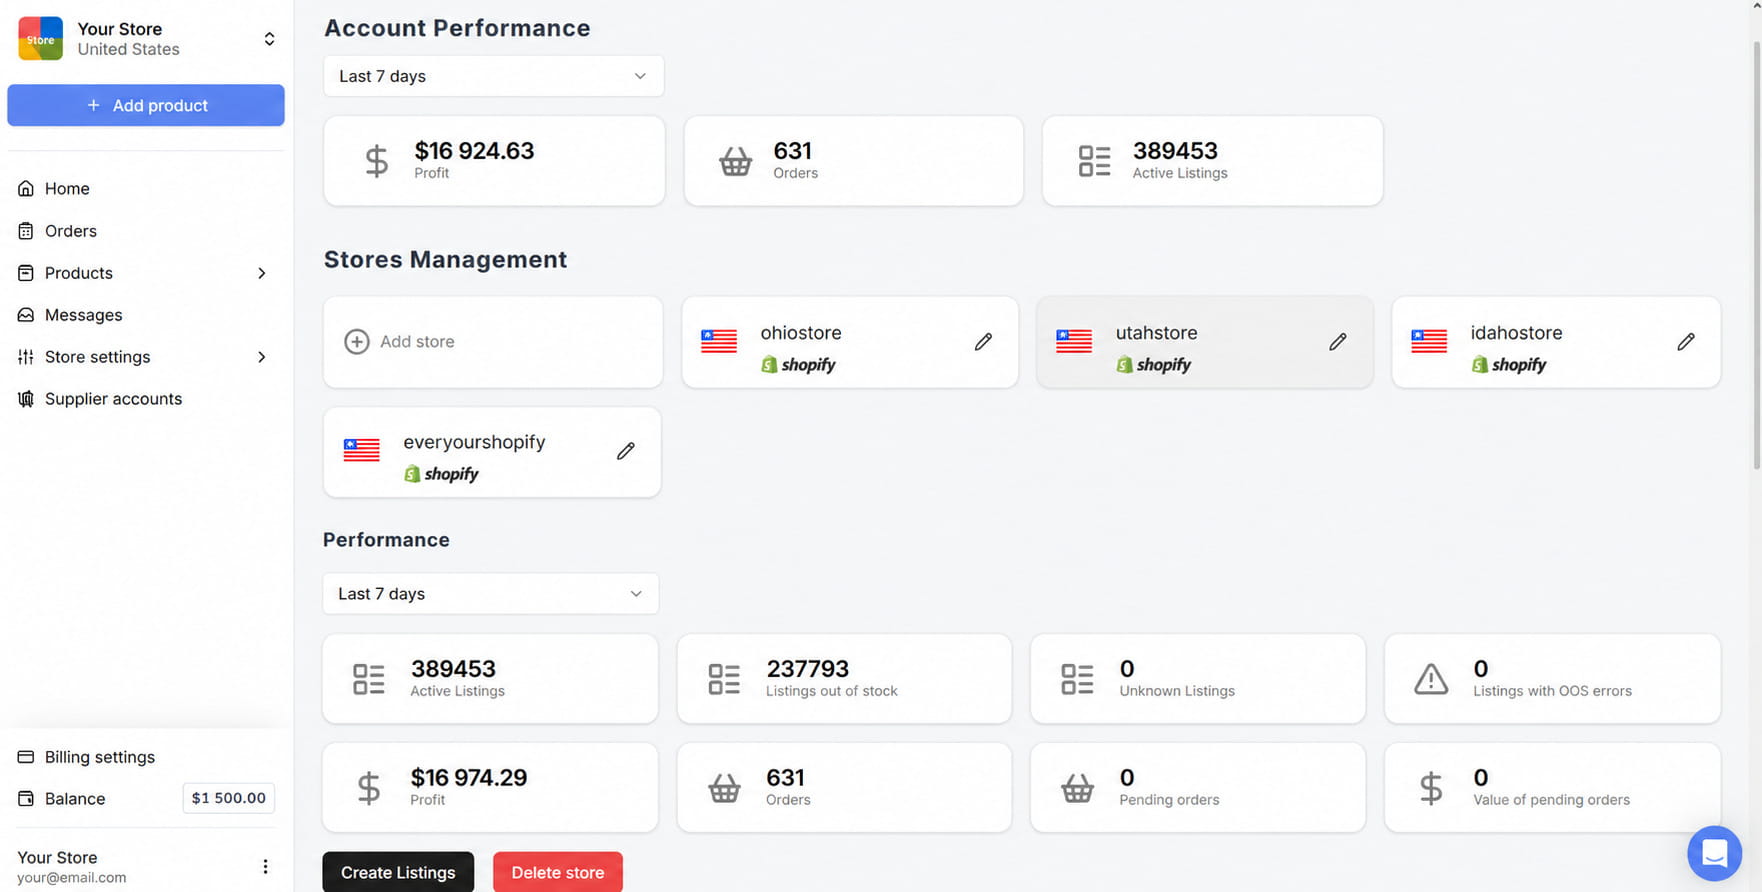Viewport: 1762px width, 892px height.
Task: Click the list icon on the Account Performance Active Listings card
Action: pos(1094,161)
